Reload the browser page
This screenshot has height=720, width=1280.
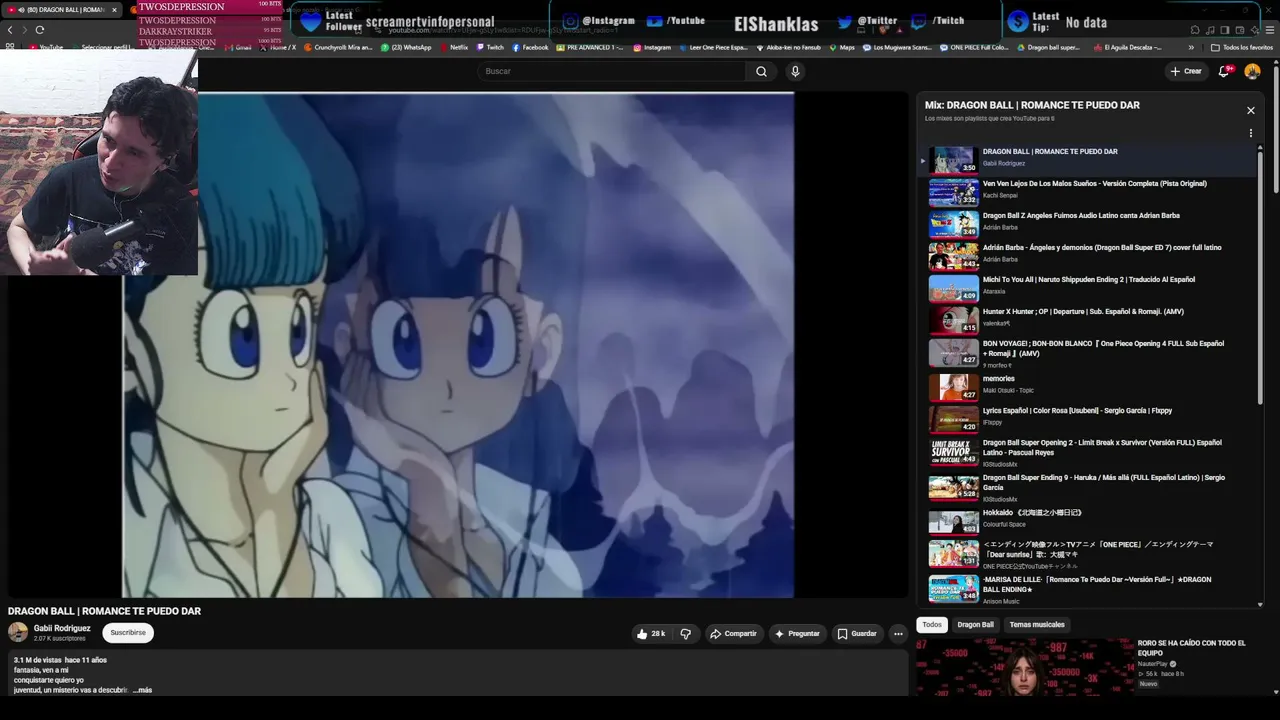pyautogui.click(x=40, y=30)
